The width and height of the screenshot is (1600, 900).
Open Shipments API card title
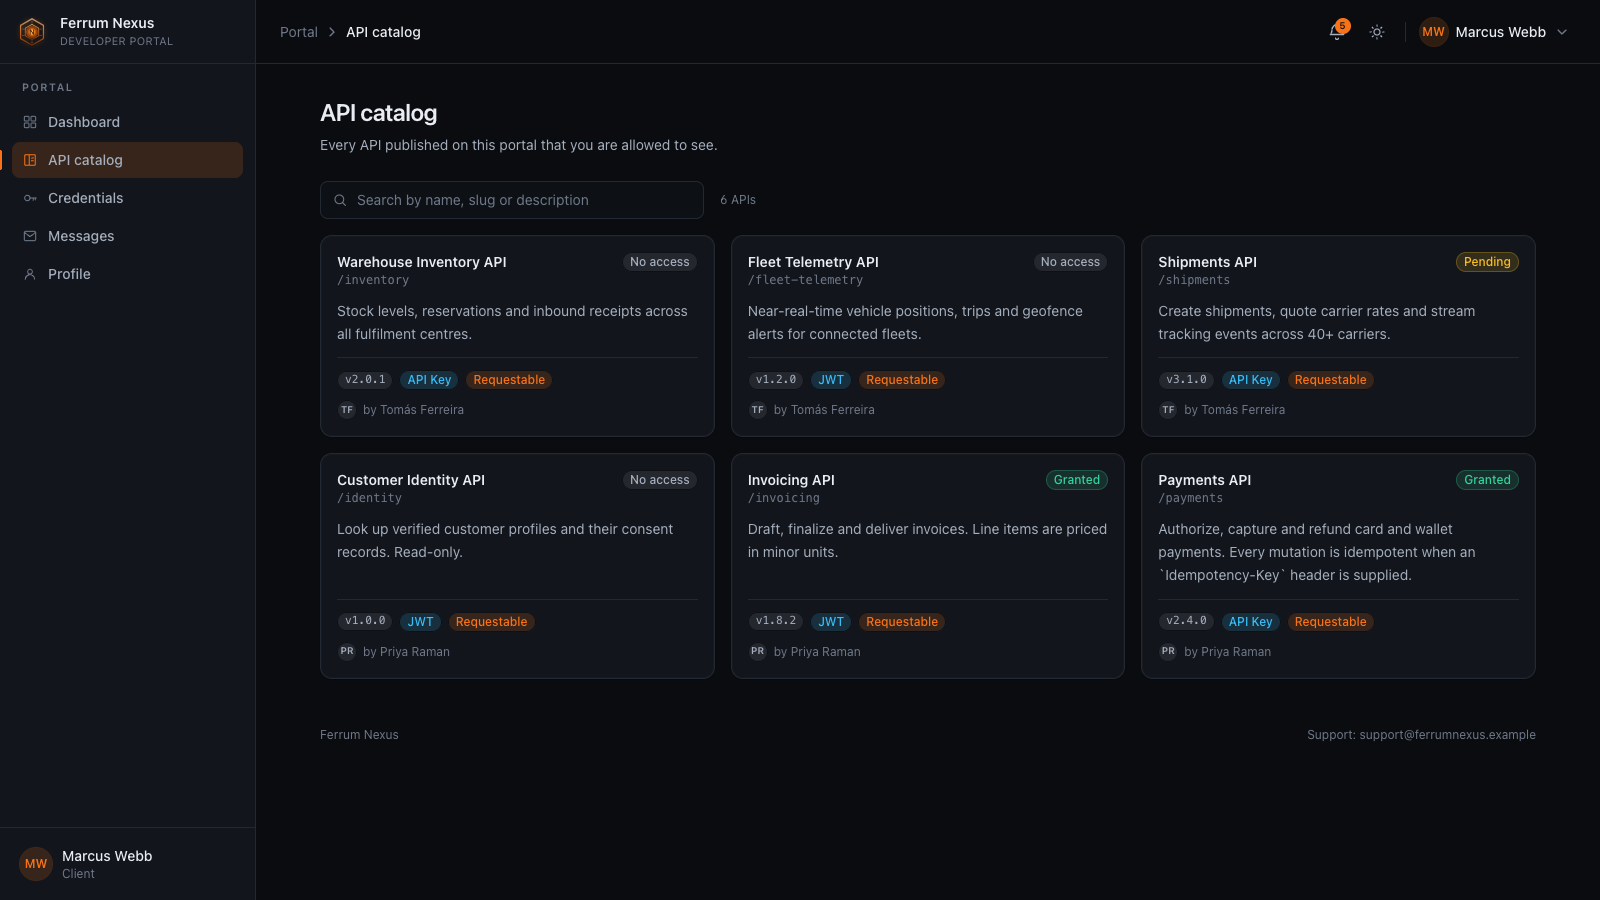1207,262
